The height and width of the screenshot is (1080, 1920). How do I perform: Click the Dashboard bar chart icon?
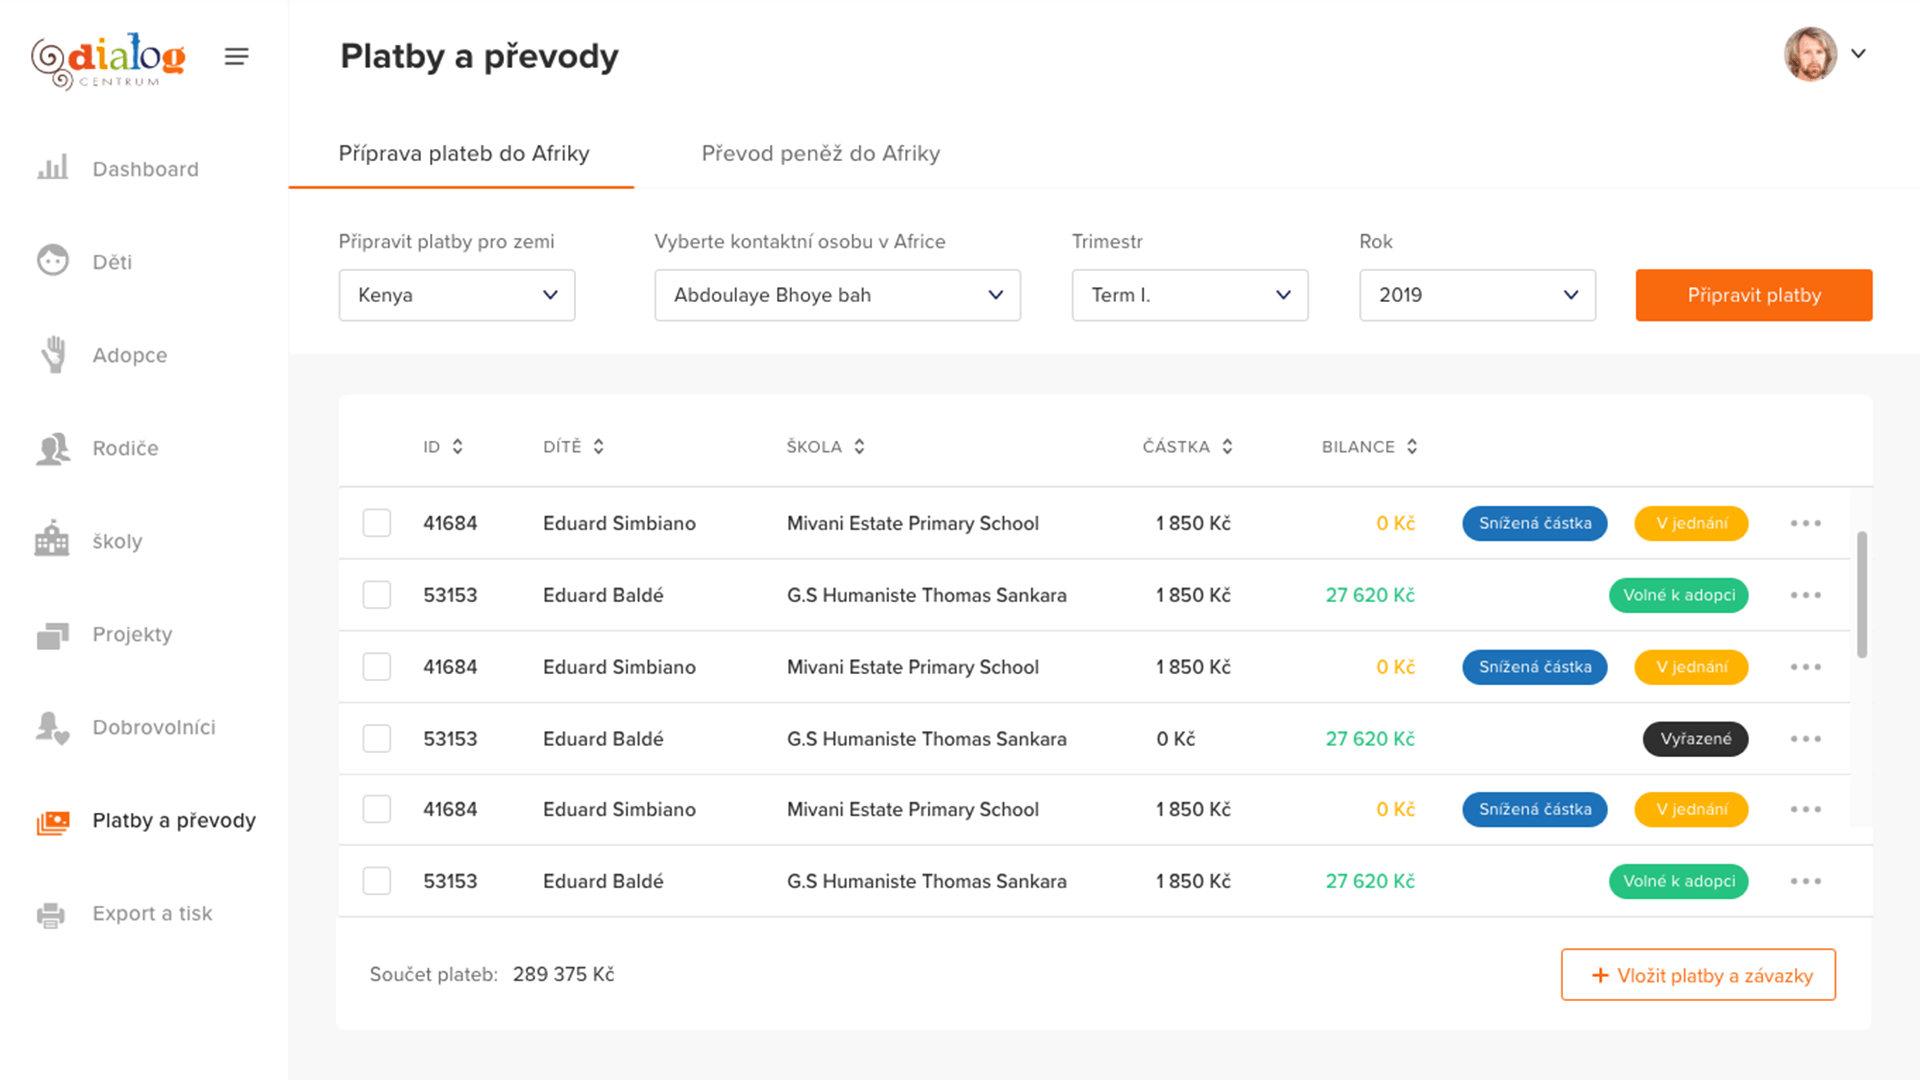coord(52,168)
